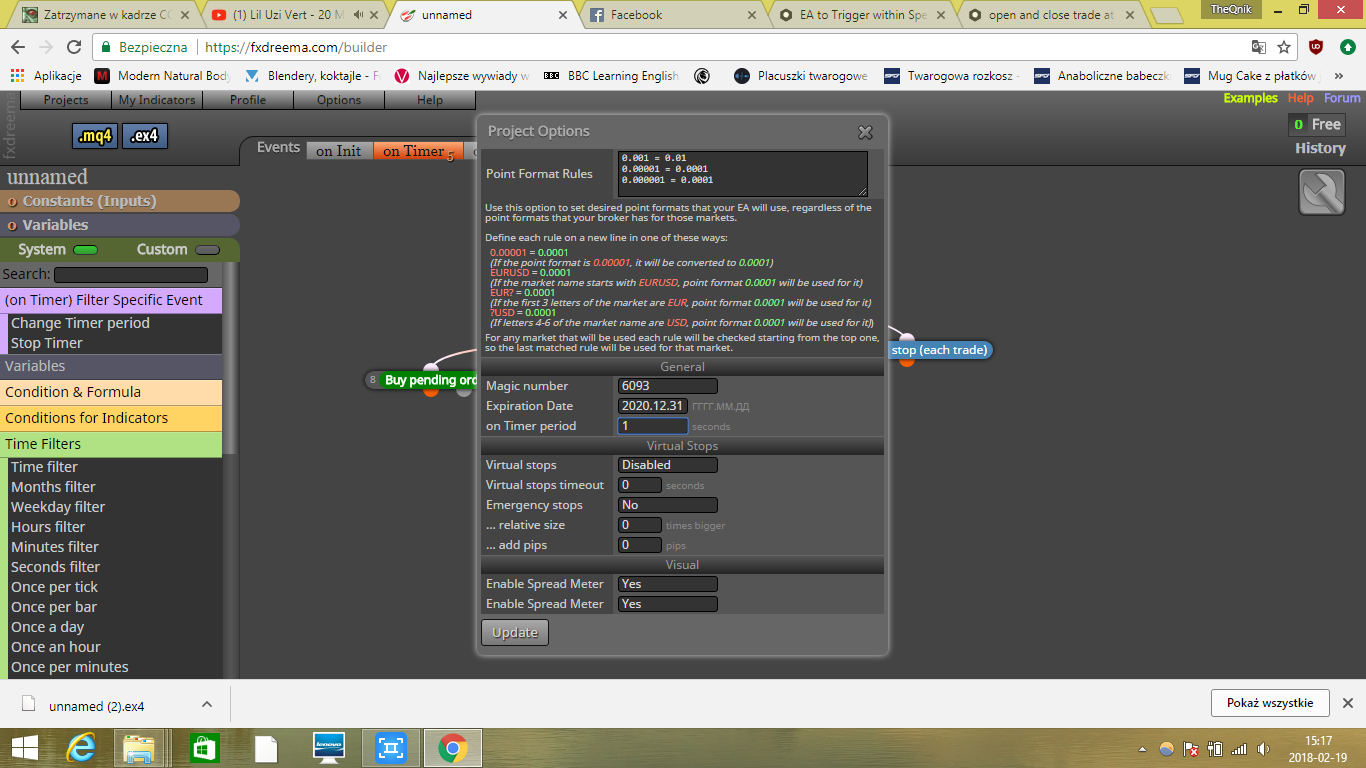The image size is (1366, 768).
Task: Open the Options menu
Action: (339, 100)
